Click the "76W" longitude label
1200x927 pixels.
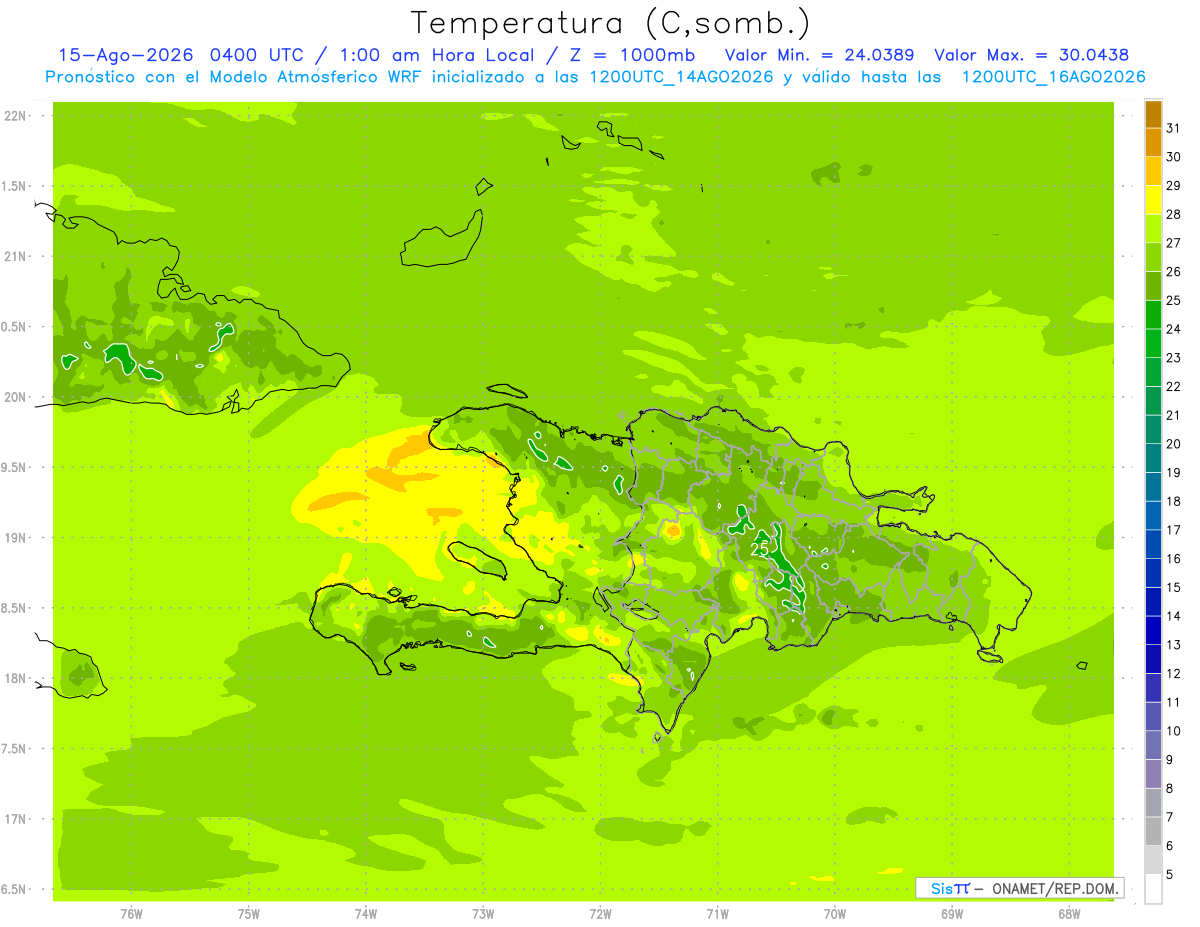131,914
